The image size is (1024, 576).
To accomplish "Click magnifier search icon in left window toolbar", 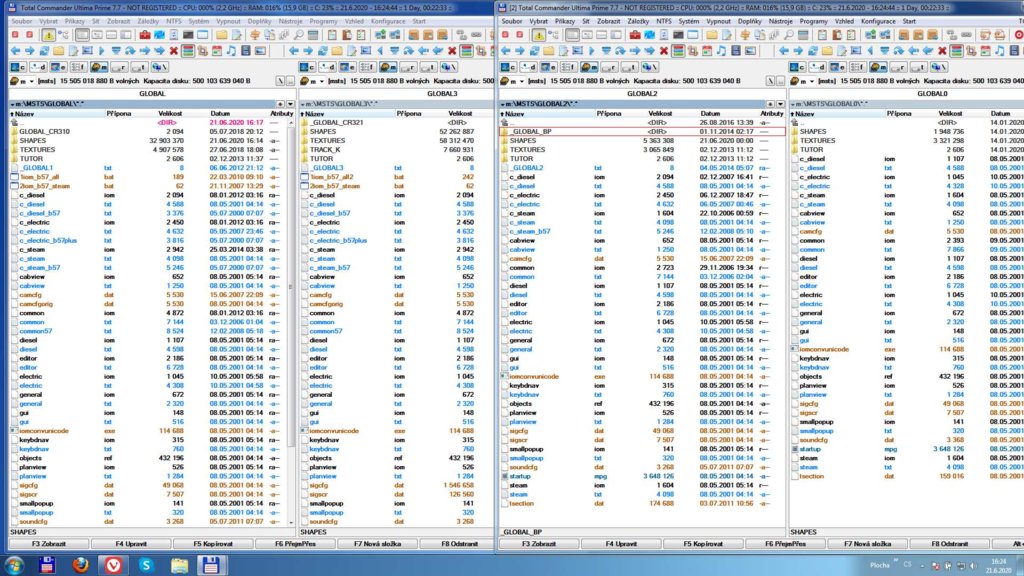I will pyautogui.click(x=298, y=35).
